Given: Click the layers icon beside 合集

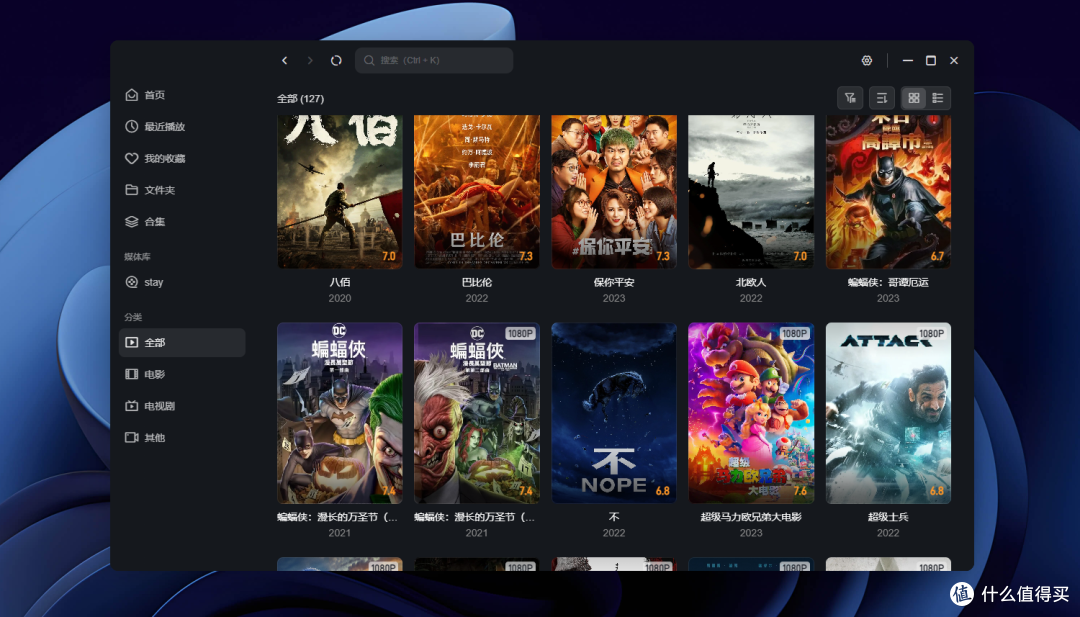Looking at the screenshot, I should tap(132, 222).
